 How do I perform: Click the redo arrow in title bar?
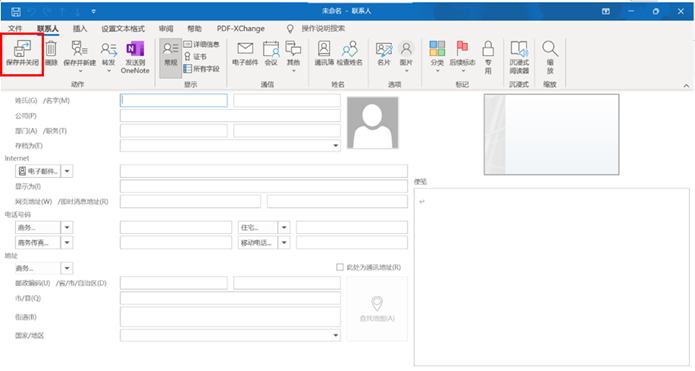point(47,12)
